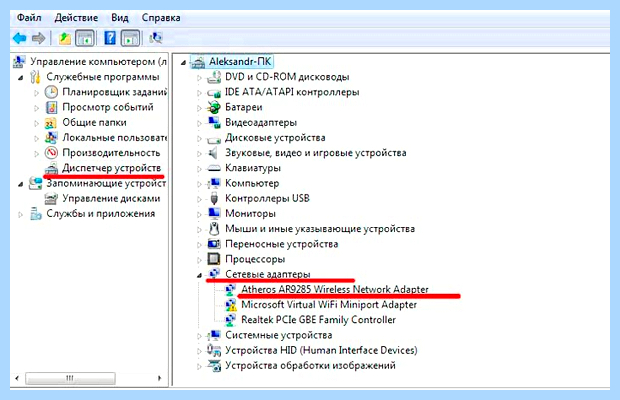Screen dimensions: 620x400
Task: Click left pane horizontal scrollbar thumb
Action: (70, 378)
